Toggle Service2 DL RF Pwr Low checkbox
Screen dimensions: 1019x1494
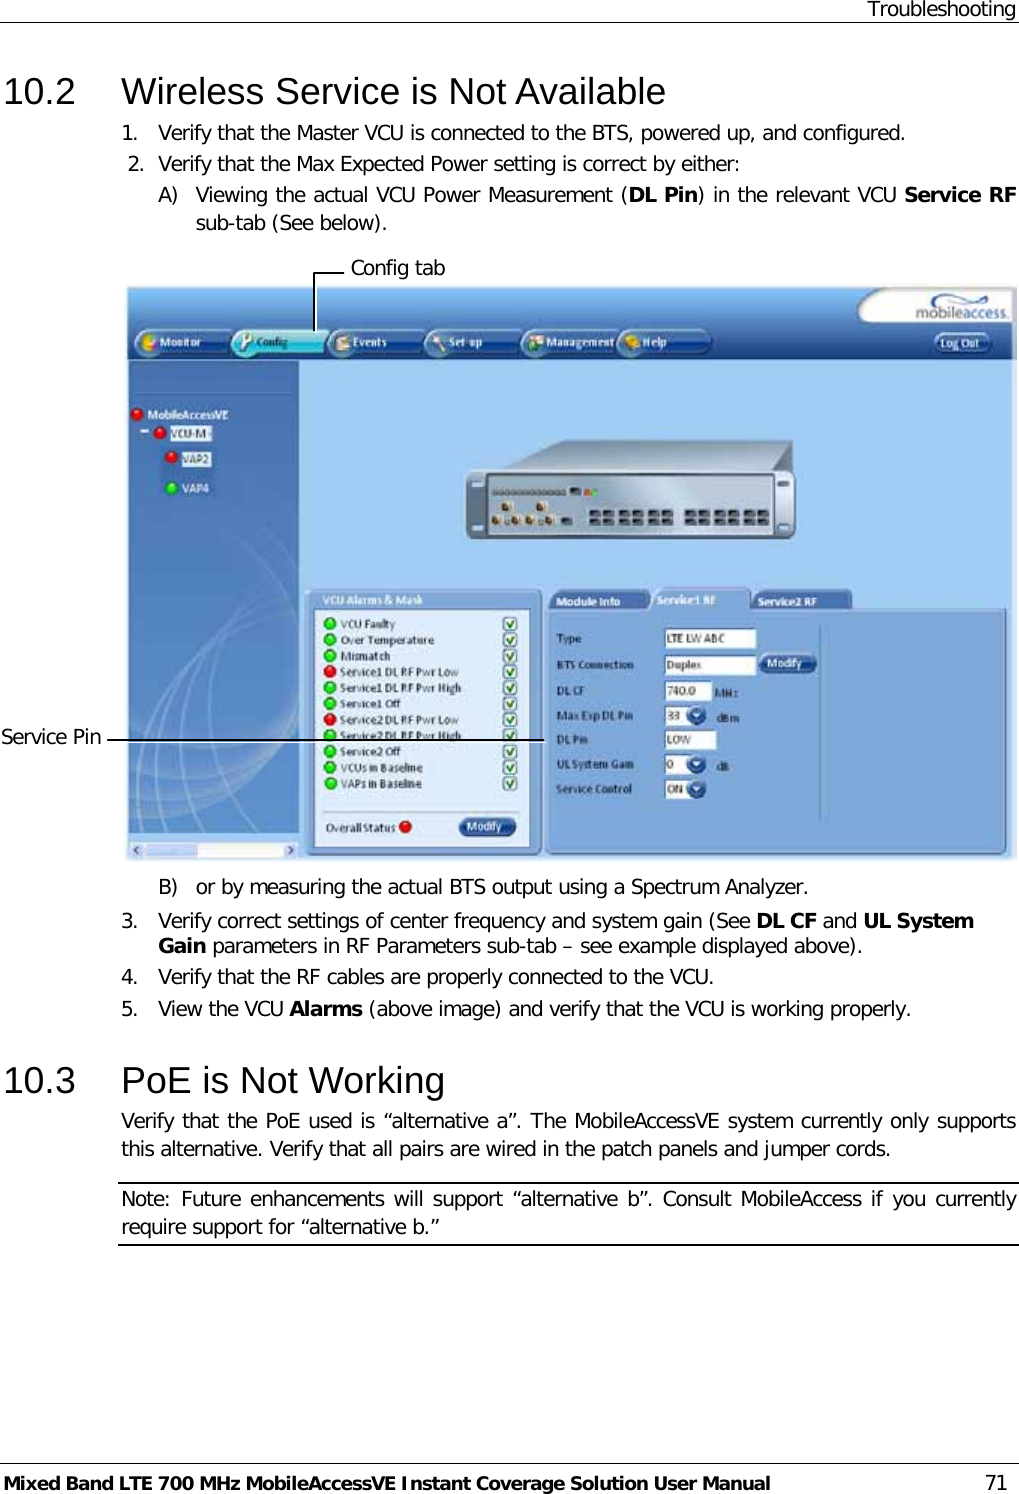(510, 720)
